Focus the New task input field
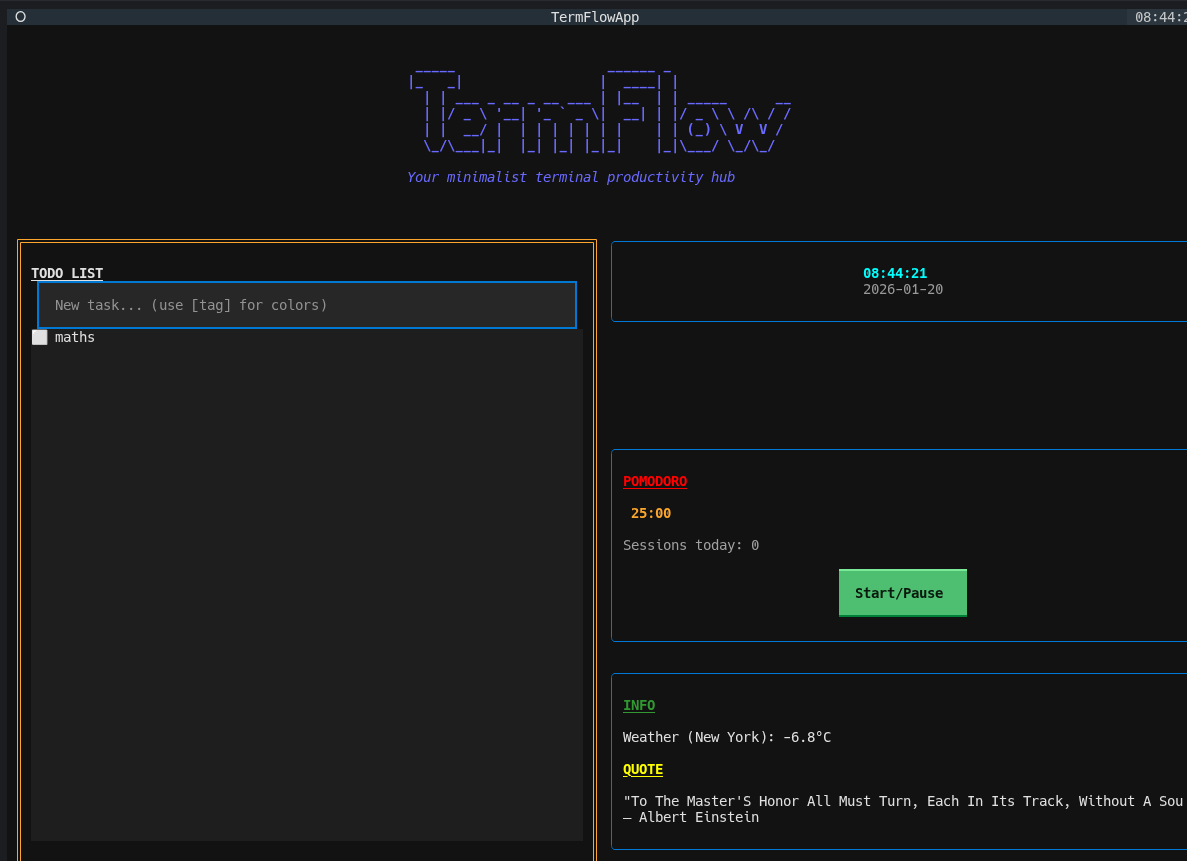The image size is (1187, 861). [307, 305]
